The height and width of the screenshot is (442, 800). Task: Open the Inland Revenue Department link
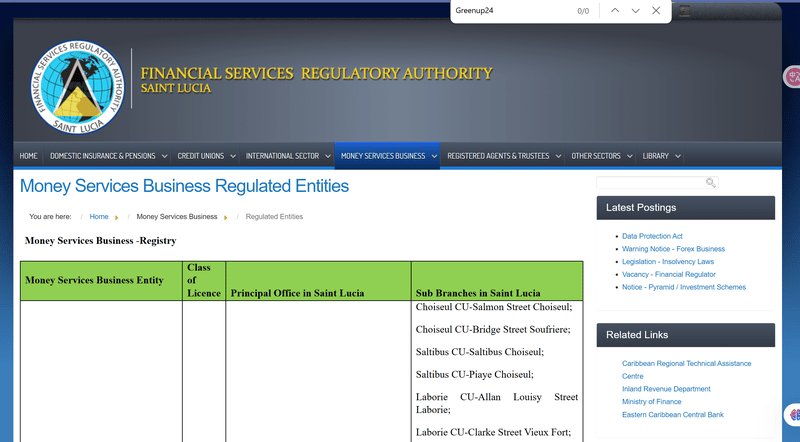coord(666,389)
